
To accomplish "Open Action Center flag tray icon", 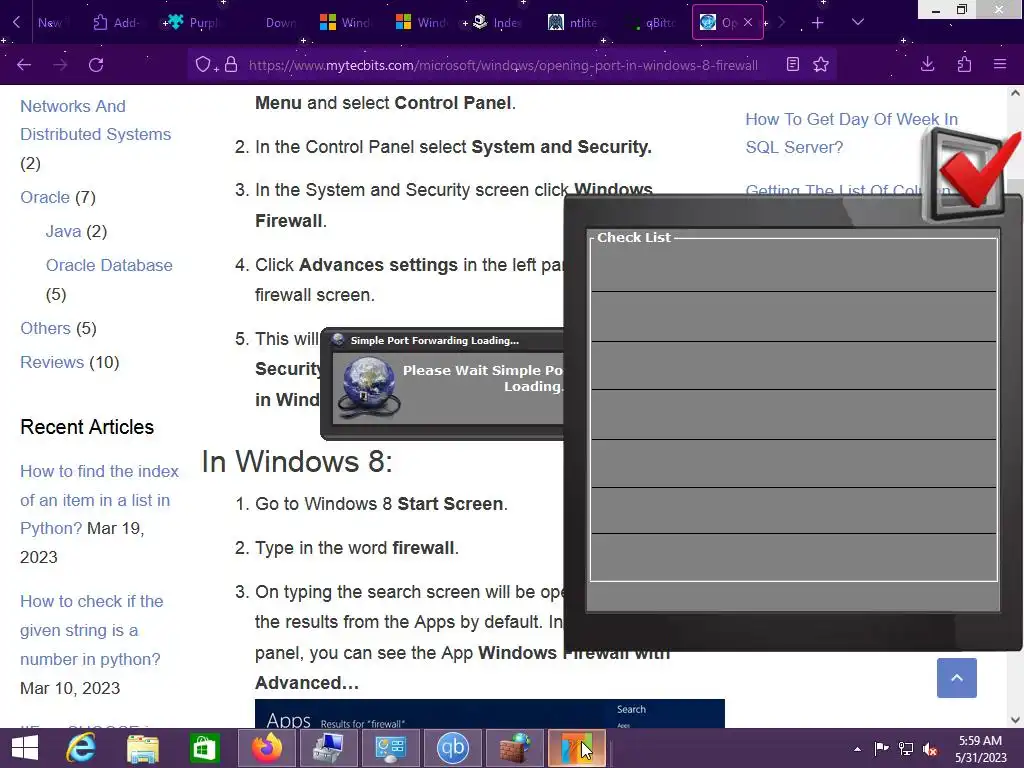I will (x=881, y=749).
